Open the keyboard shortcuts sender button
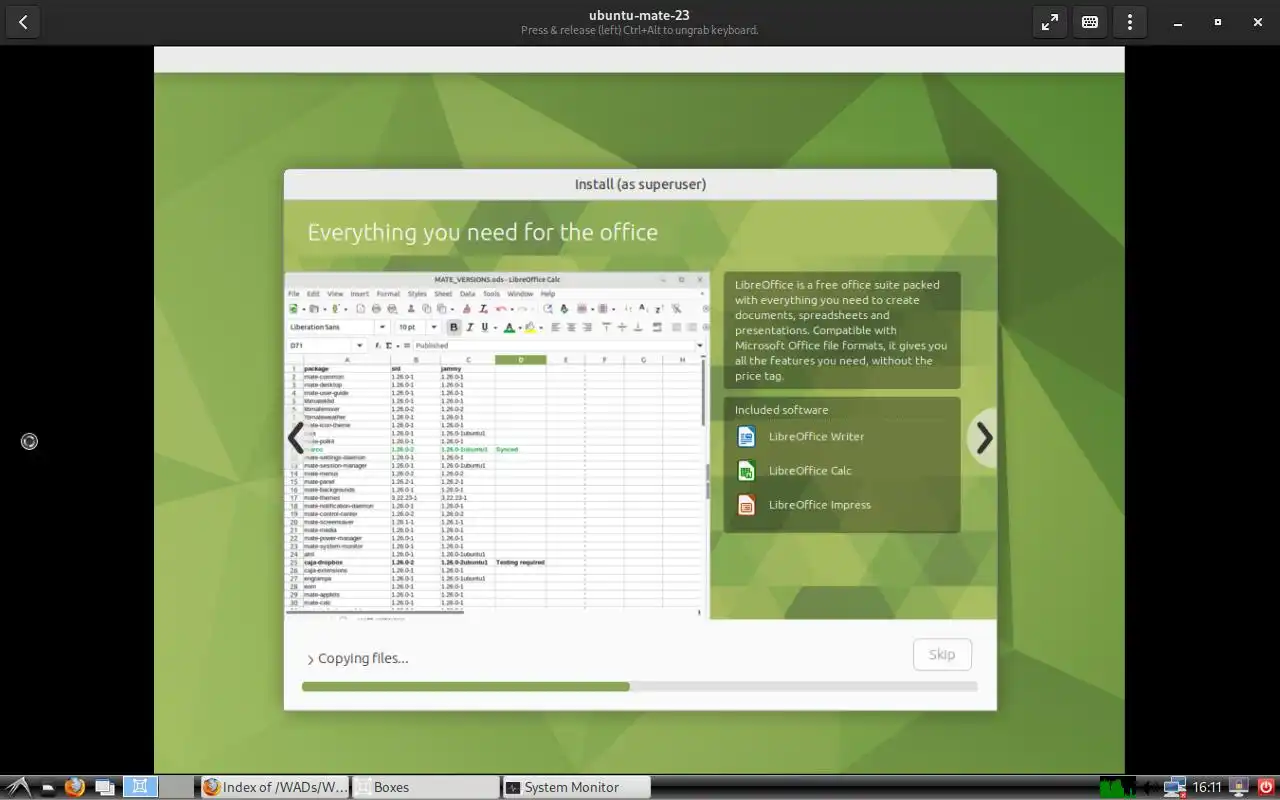The width and height of the screenshot is (1280, 800). 1090,22
